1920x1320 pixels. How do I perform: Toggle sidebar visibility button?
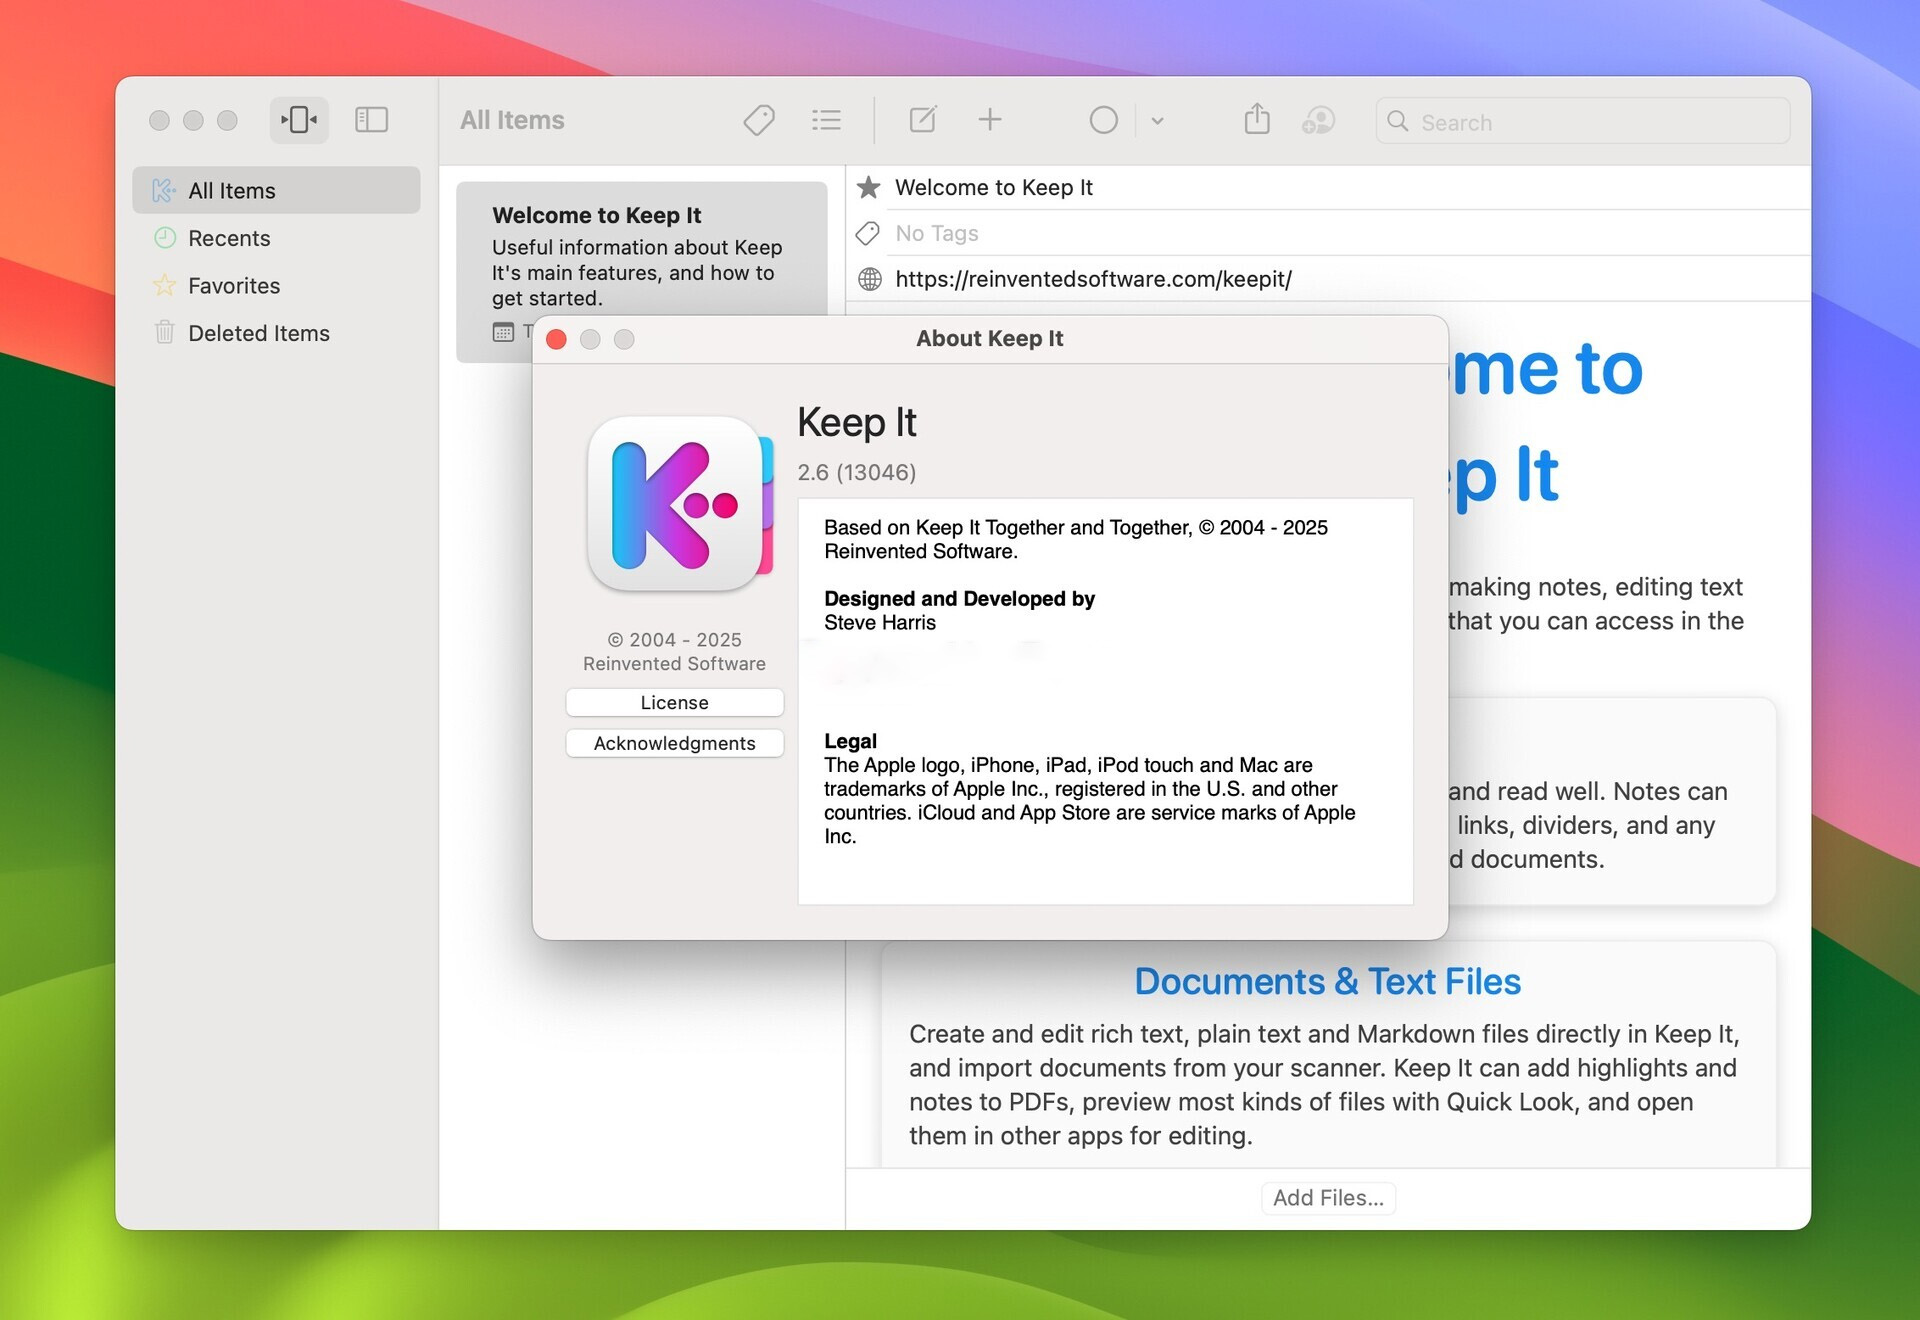click(371, 120)
